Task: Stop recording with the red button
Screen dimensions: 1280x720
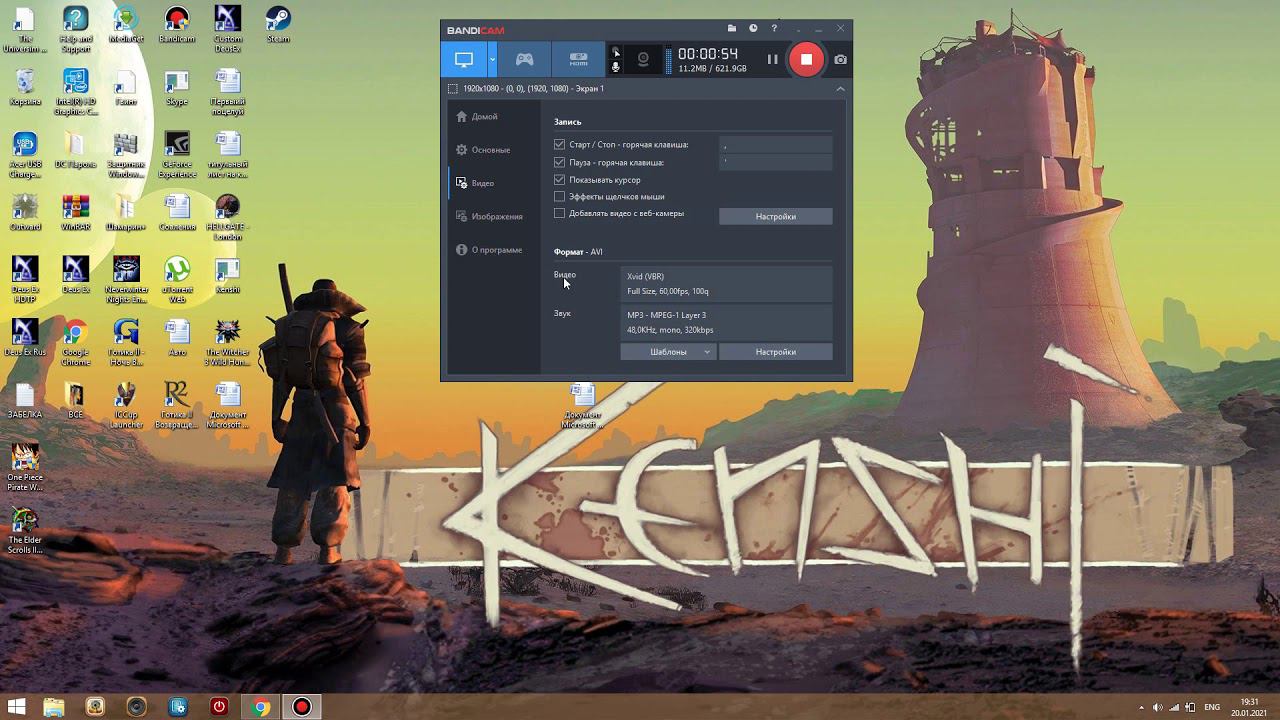Action: (x=806, y=59)
